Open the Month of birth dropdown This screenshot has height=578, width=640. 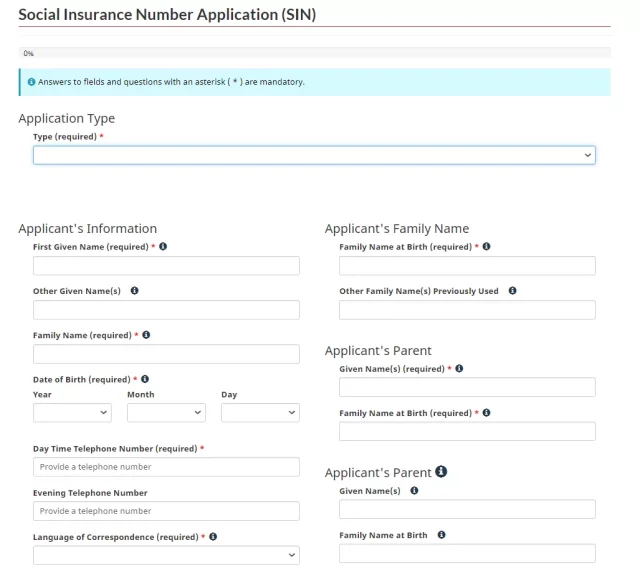(166, 412)
